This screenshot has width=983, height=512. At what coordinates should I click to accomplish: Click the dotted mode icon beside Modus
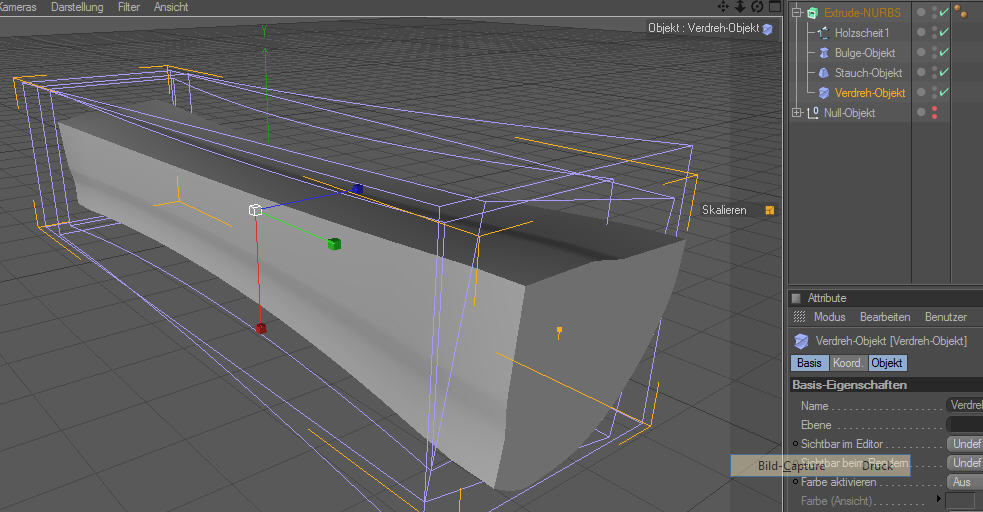coord(799,316)
